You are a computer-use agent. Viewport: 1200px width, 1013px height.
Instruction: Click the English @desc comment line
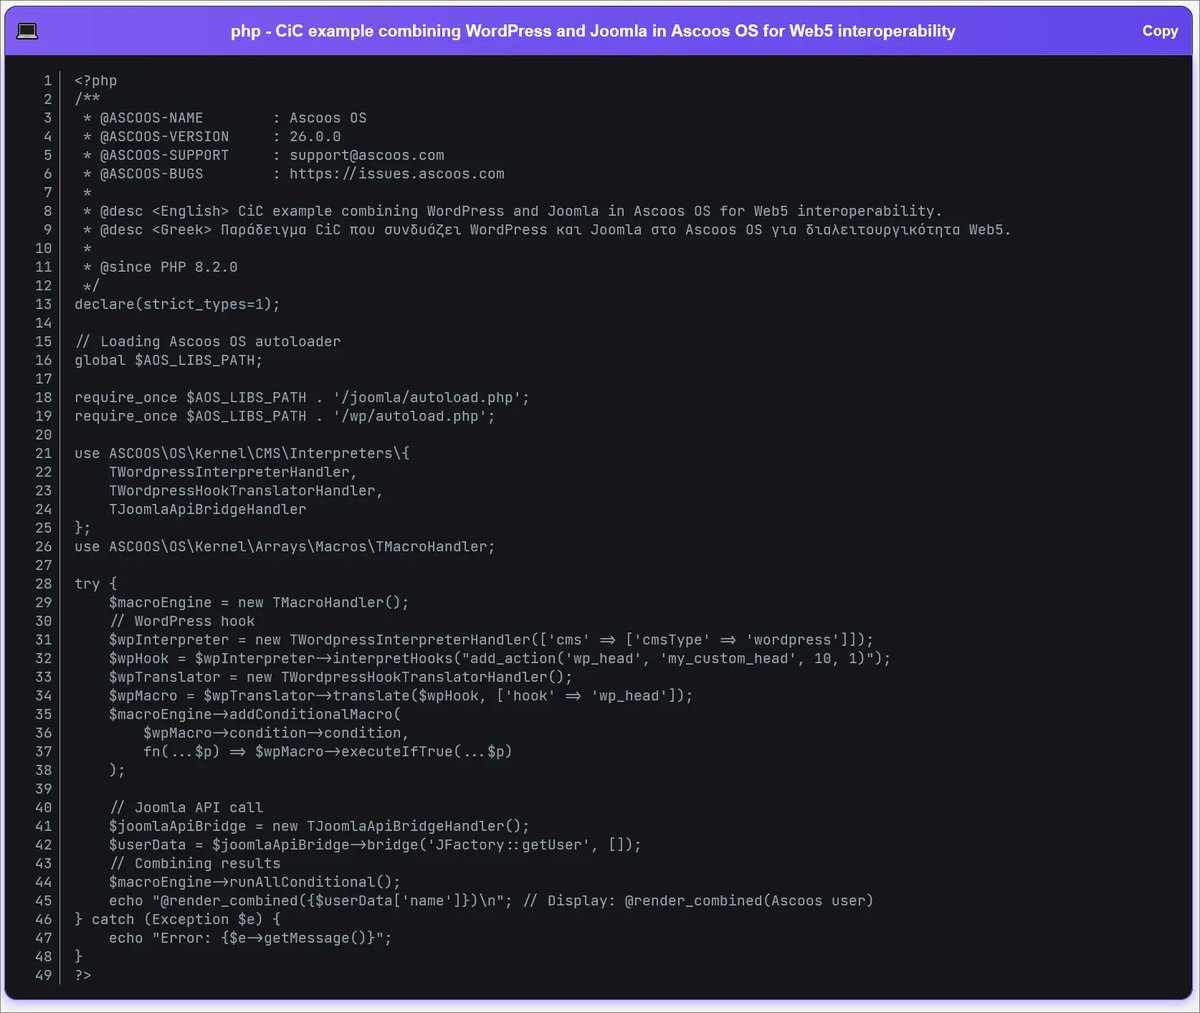(x=512, y=211)
